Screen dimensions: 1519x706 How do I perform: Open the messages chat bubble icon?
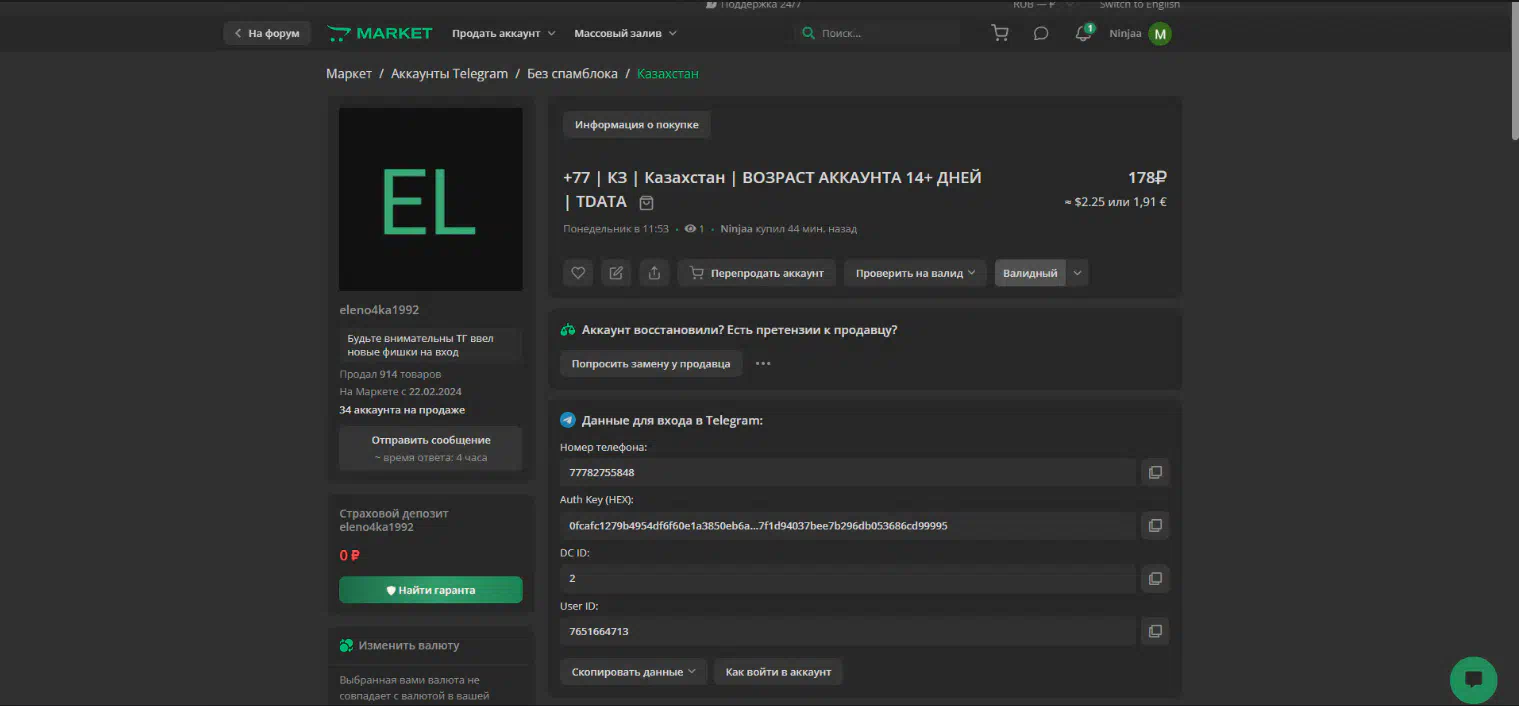coord(1041,33)
